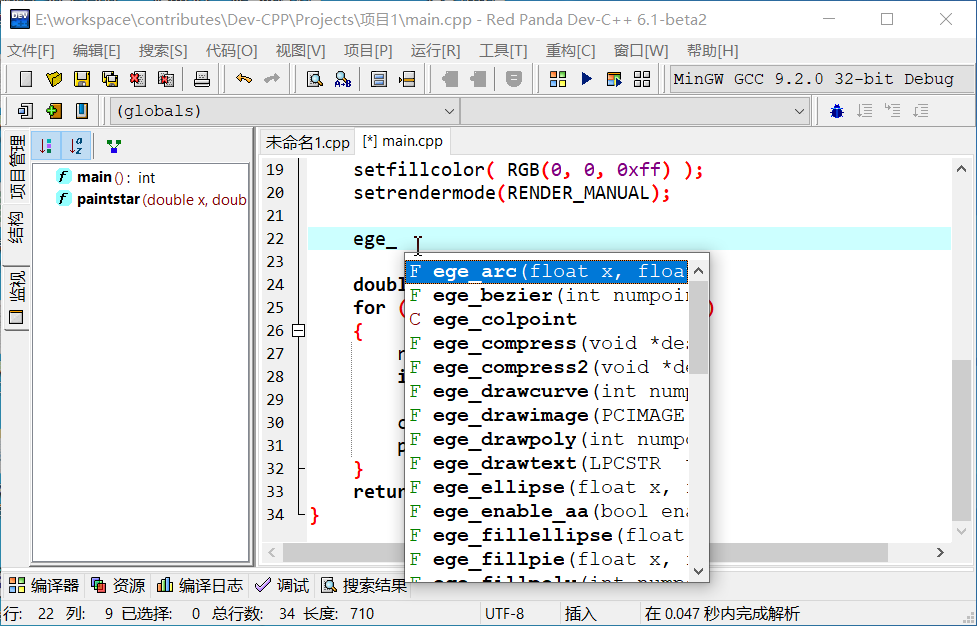The height and width of the screenshot is (626, 977).
Task: Choose ege_bezier from the completion list
Action: [547, 295]
